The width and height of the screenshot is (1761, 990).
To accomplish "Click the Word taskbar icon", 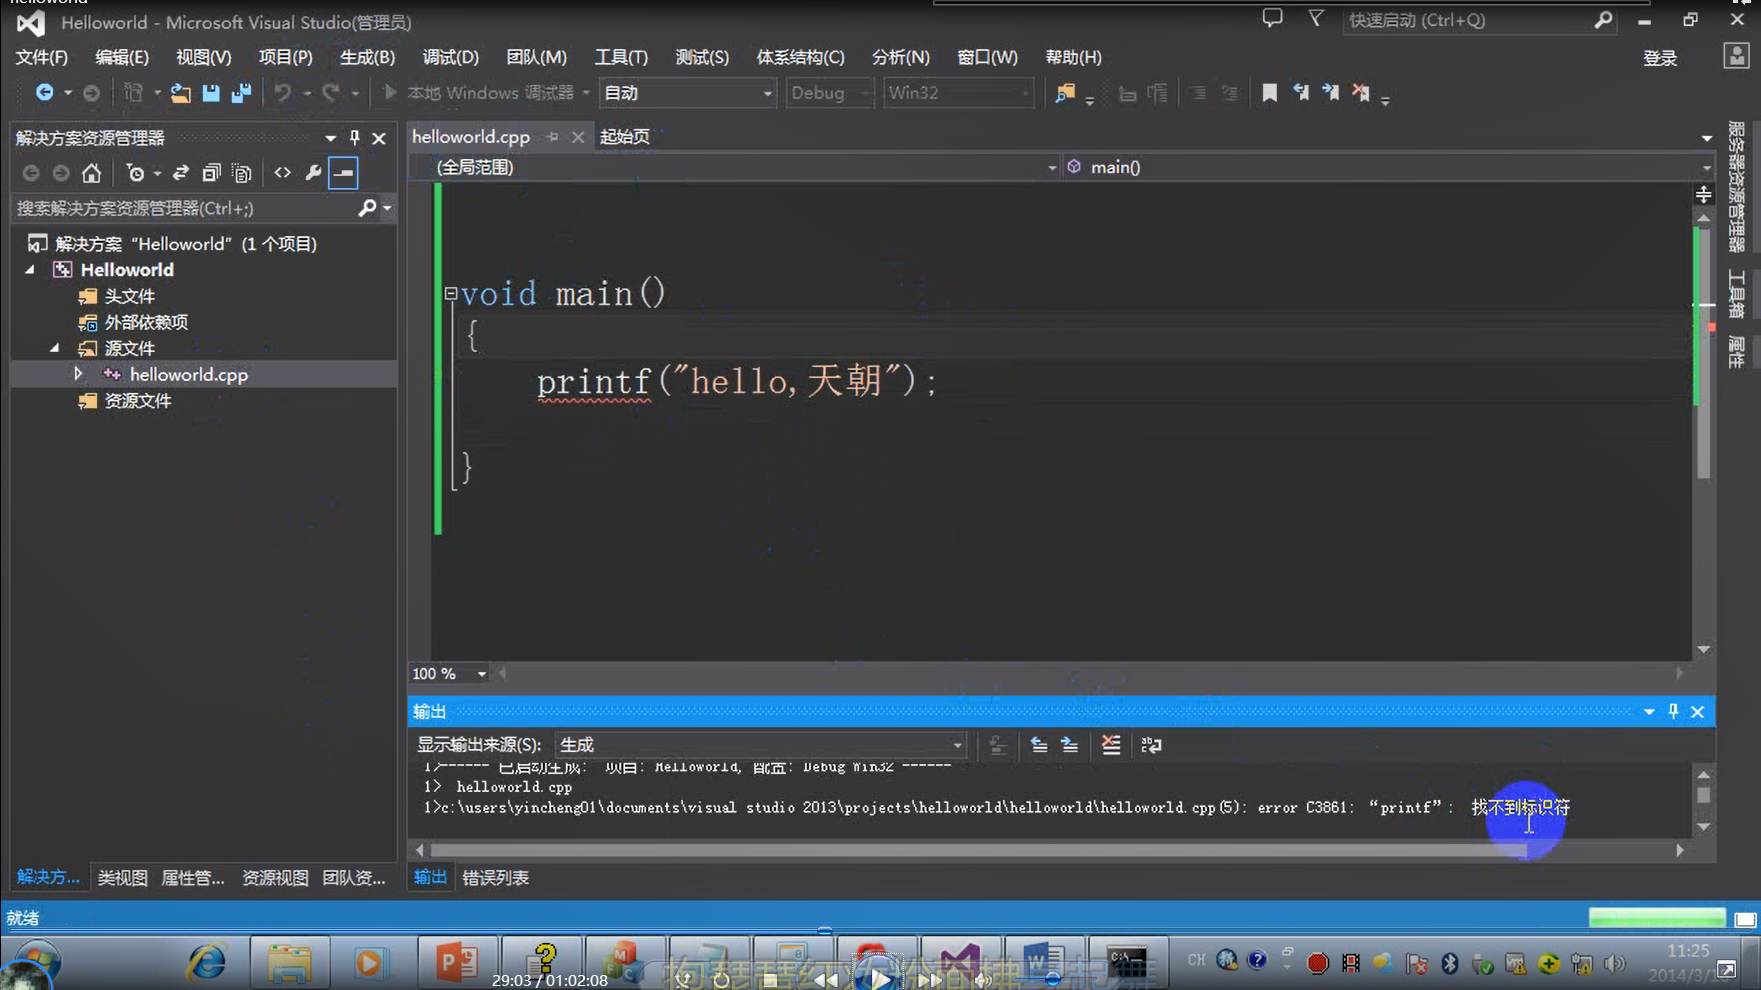I will (x=1043, y=963).
